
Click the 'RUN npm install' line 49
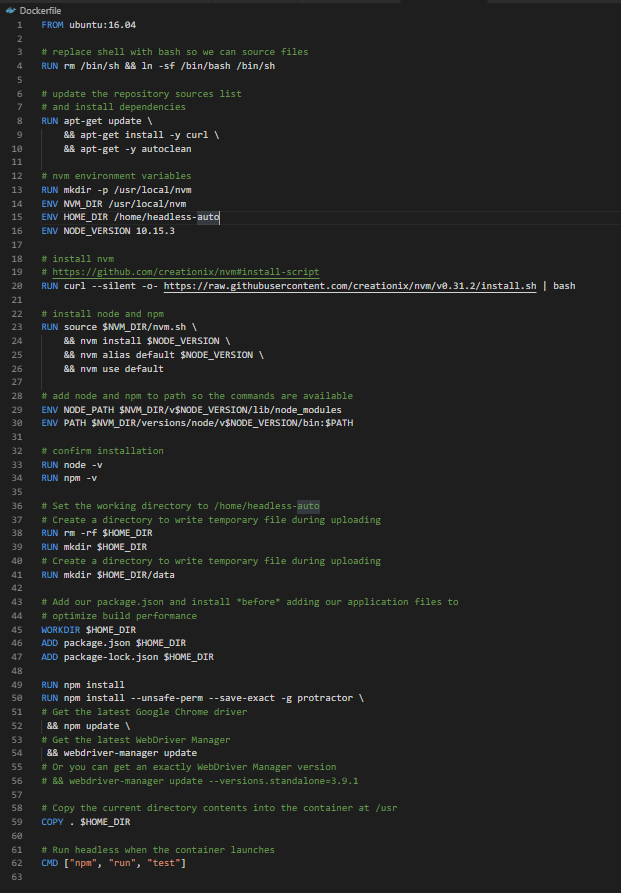(83, 685)
